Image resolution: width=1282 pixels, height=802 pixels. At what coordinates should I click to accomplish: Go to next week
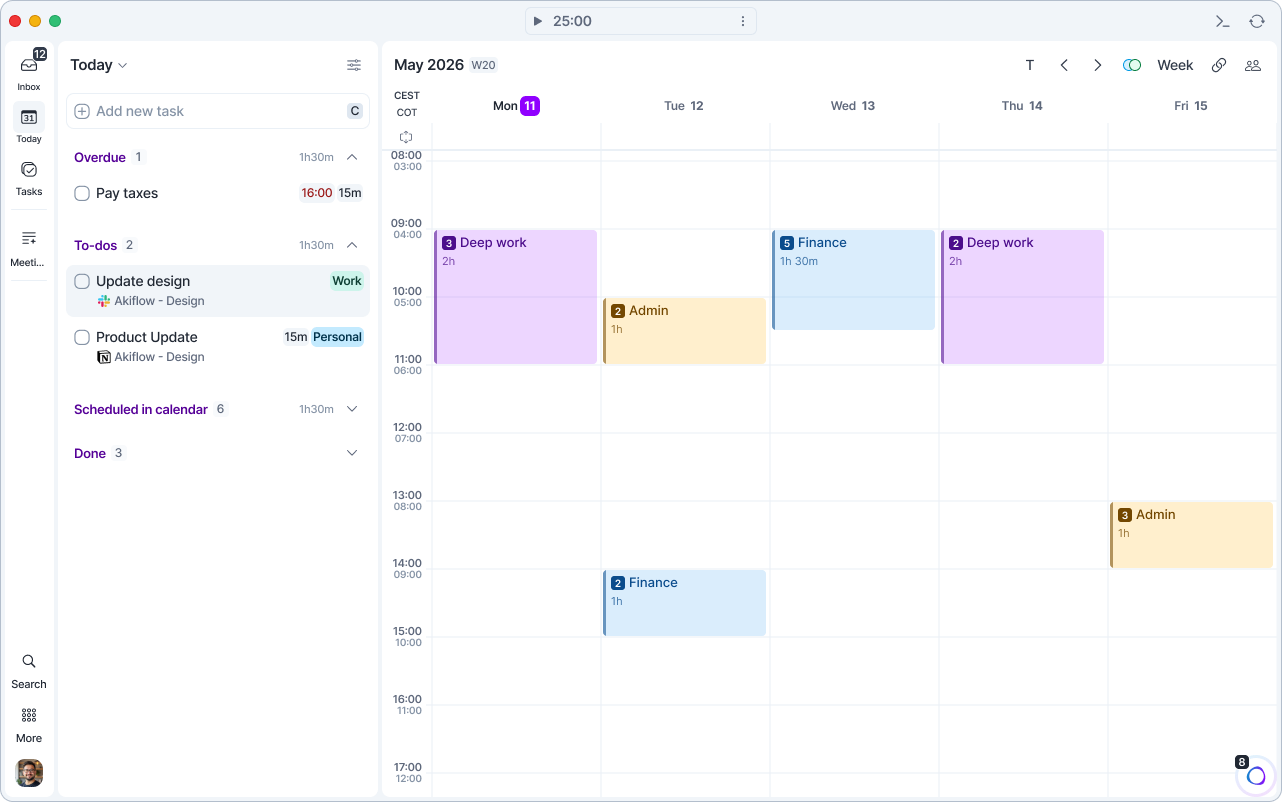(x=1097, y=65)
